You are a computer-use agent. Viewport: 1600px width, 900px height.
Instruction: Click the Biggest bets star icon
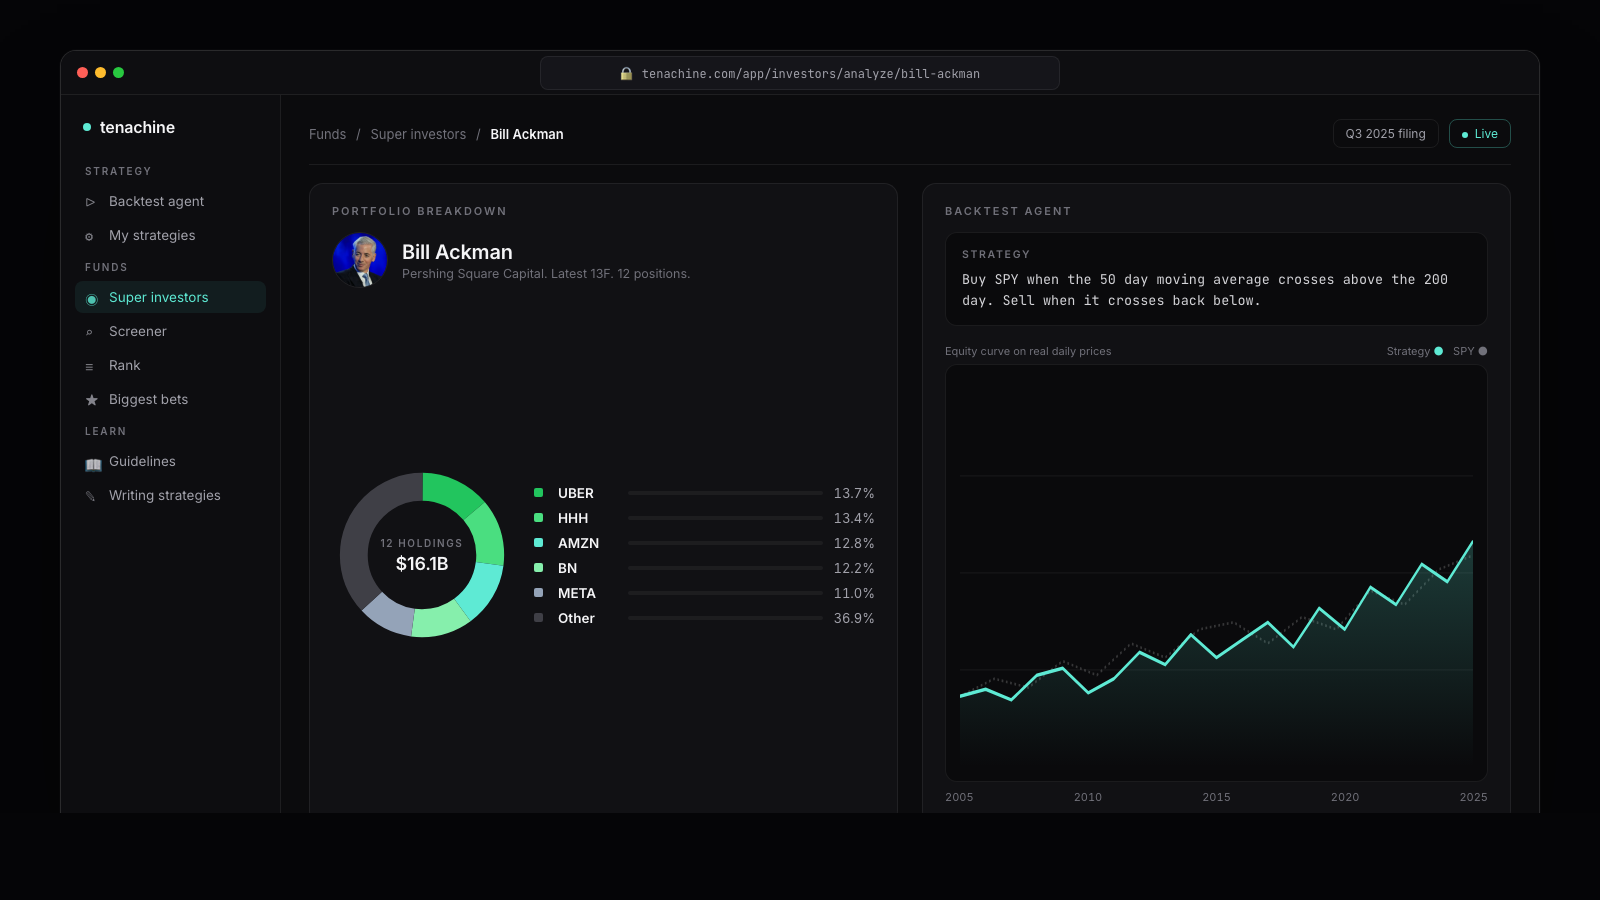tap(92, 400)
